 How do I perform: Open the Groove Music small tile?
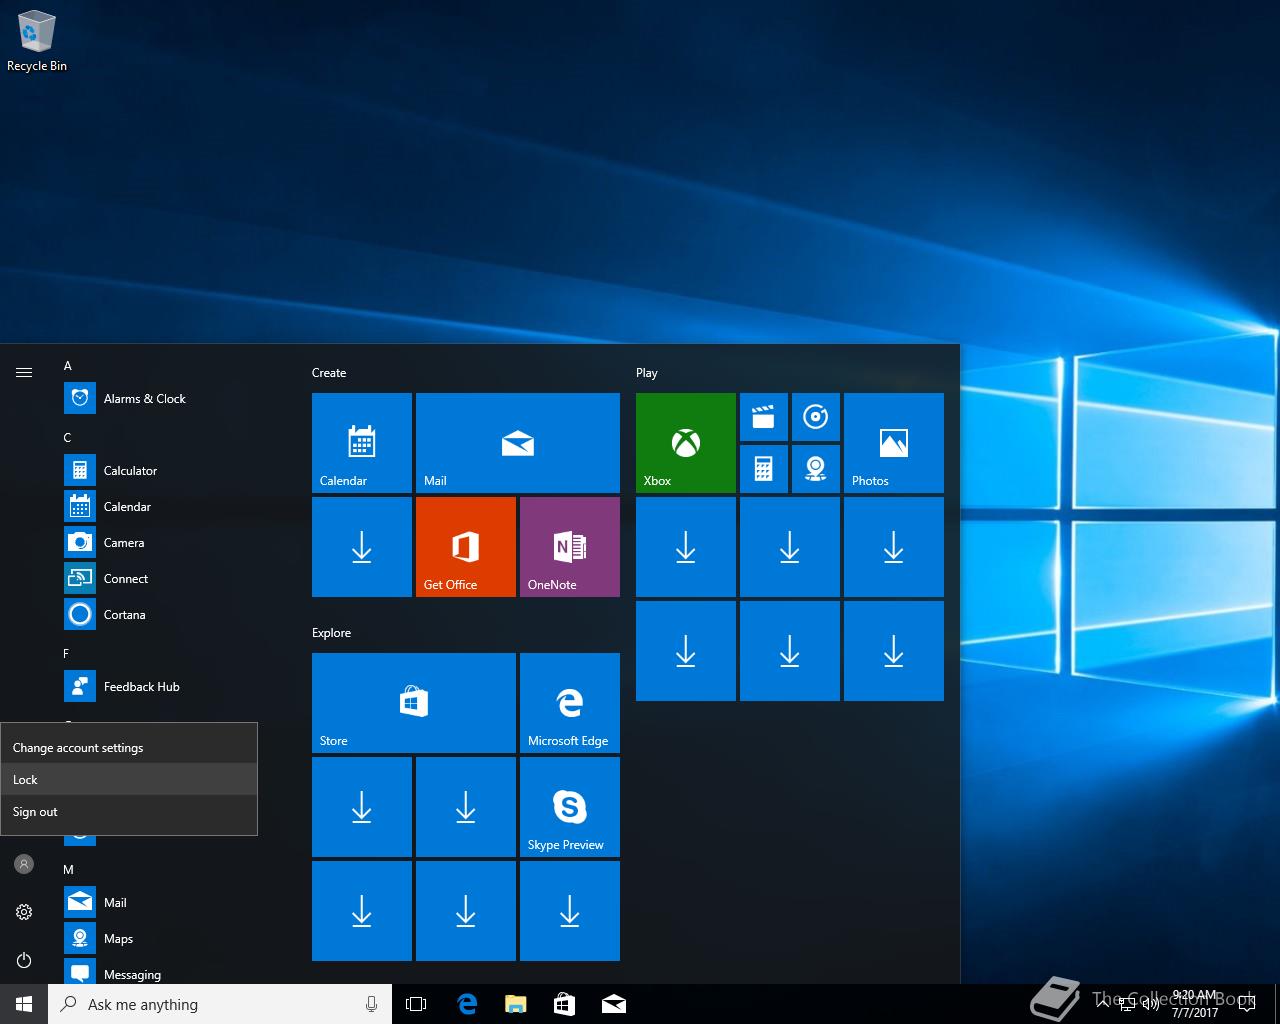[816, 417]
